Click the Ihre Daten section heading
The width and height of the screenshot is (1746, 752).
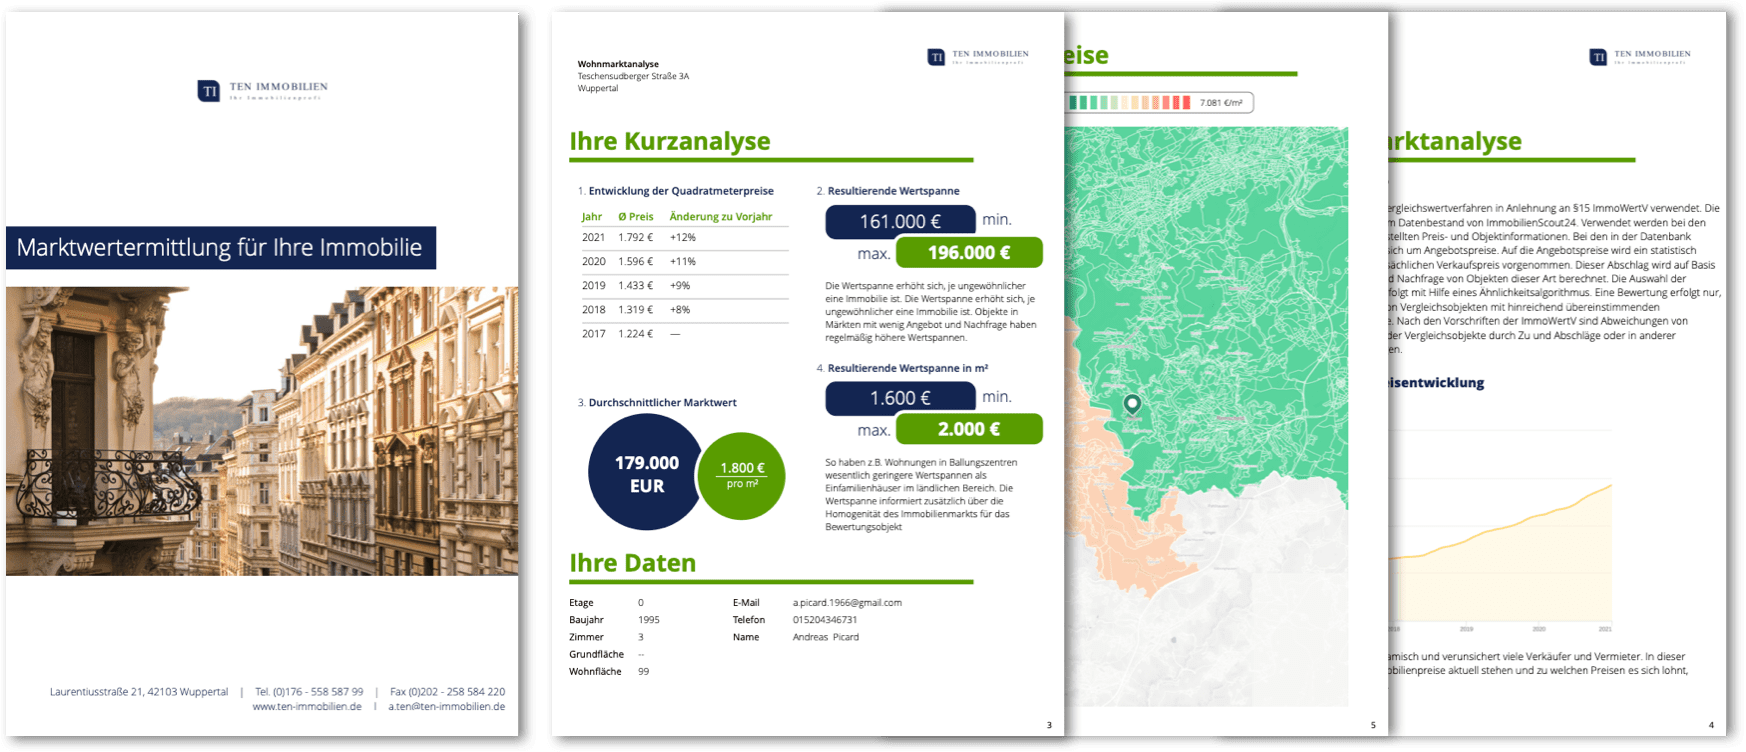click(632, 563)
